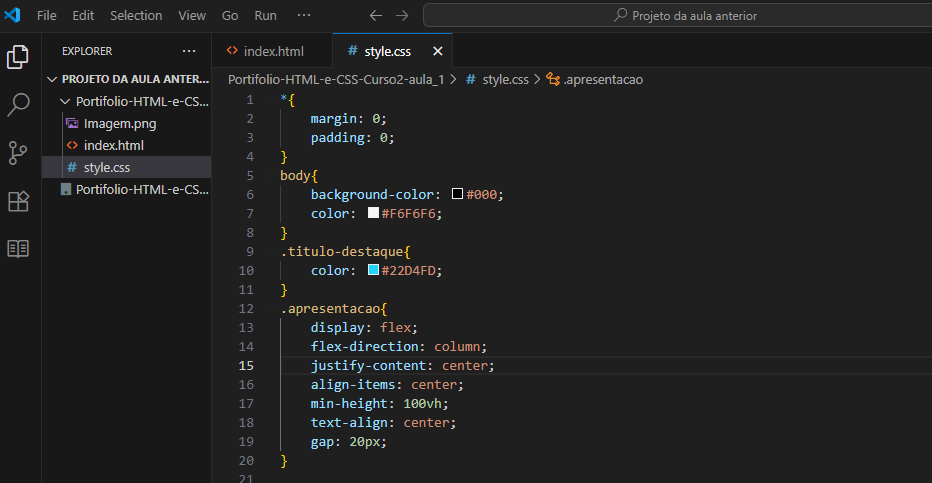Click the #F6F6F6 color swatch
This screenshot has height=483, width=932.
pos(373,213)
